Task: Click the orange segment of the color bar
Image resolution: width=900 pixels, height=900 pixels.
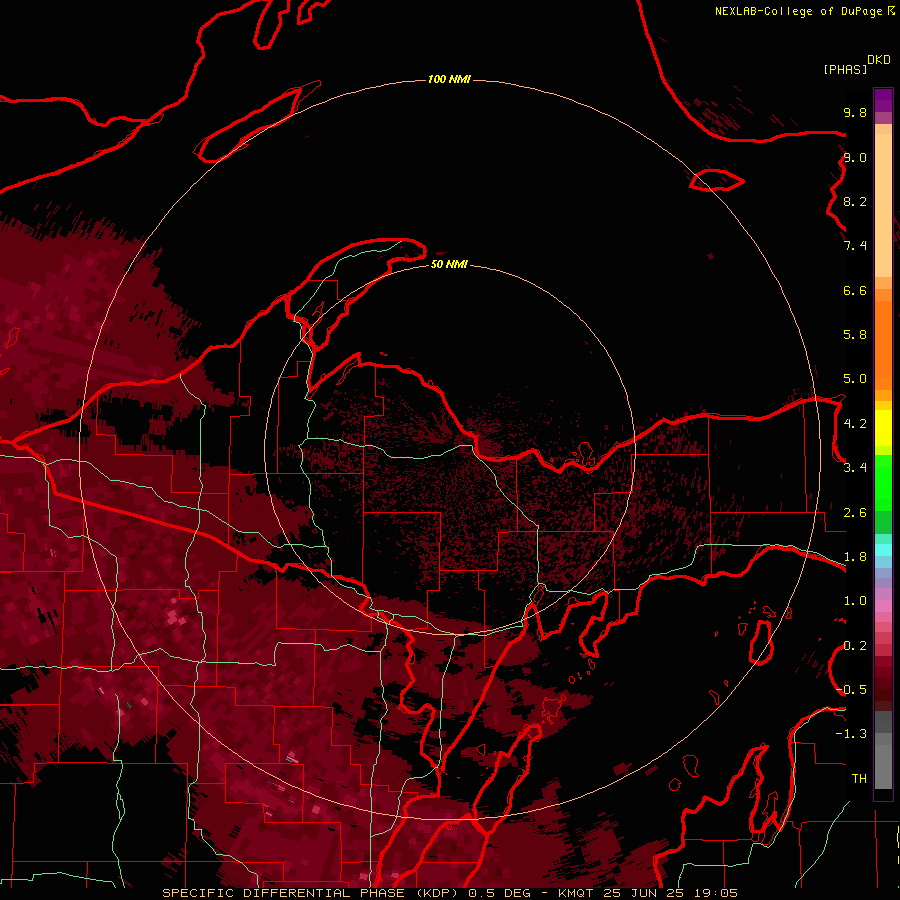Action: click(883, 344)
